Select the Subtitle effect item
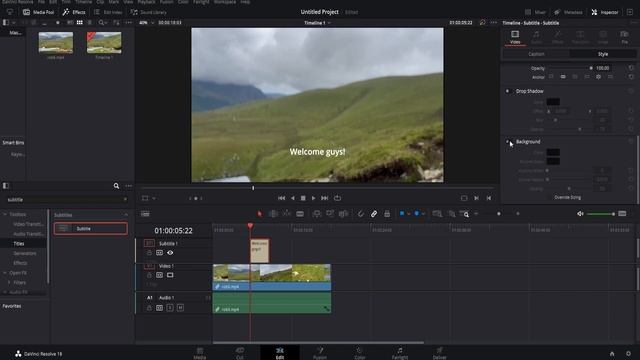Viewport: 640px width, 360px height. [91, 229]
